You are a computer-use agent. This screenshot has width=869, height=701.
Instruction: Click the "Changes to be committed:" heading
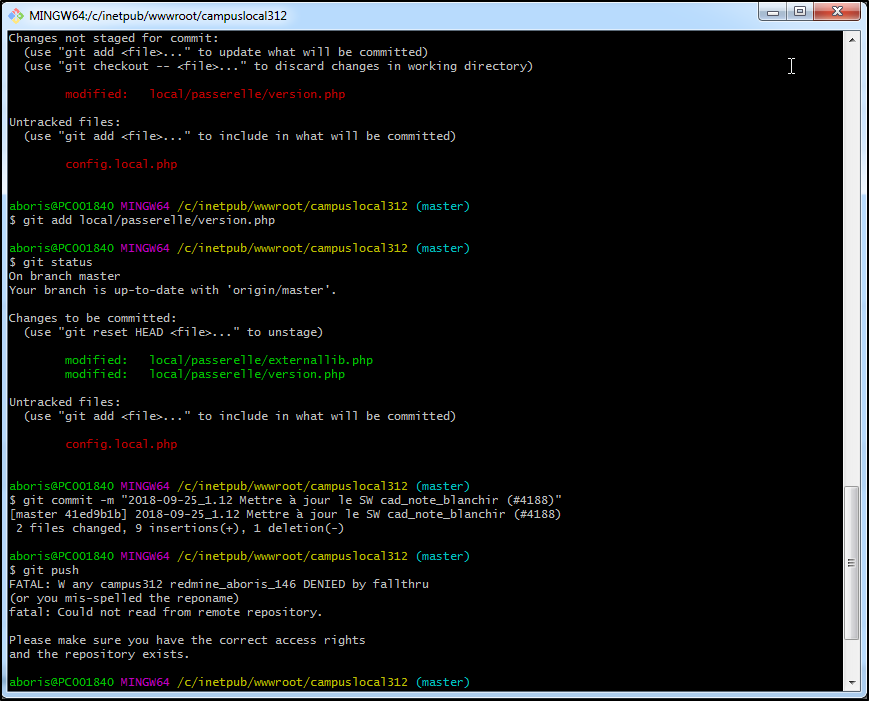click(x=92, y=318)
